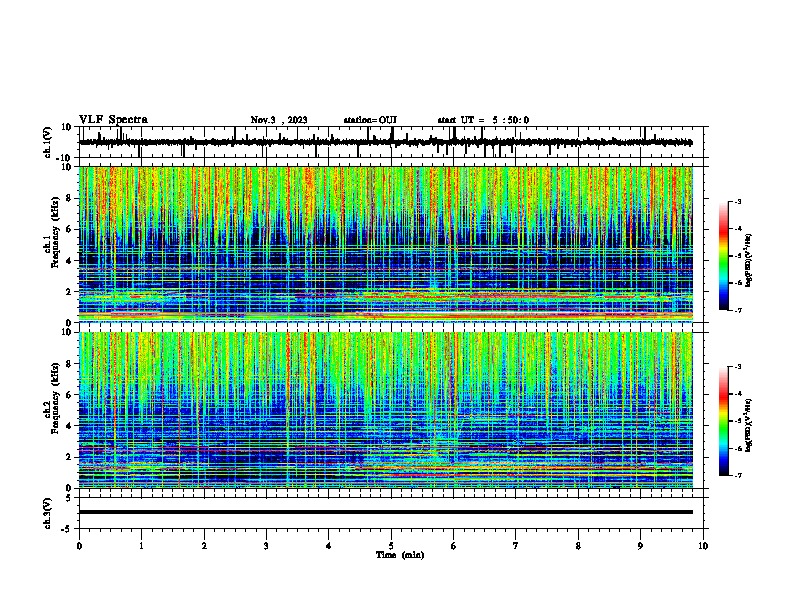The width and height of the screenshot is (792, 612).
Task: Click the "-3" label atop ch.1 color bar
Action: (x=737, y=201)
